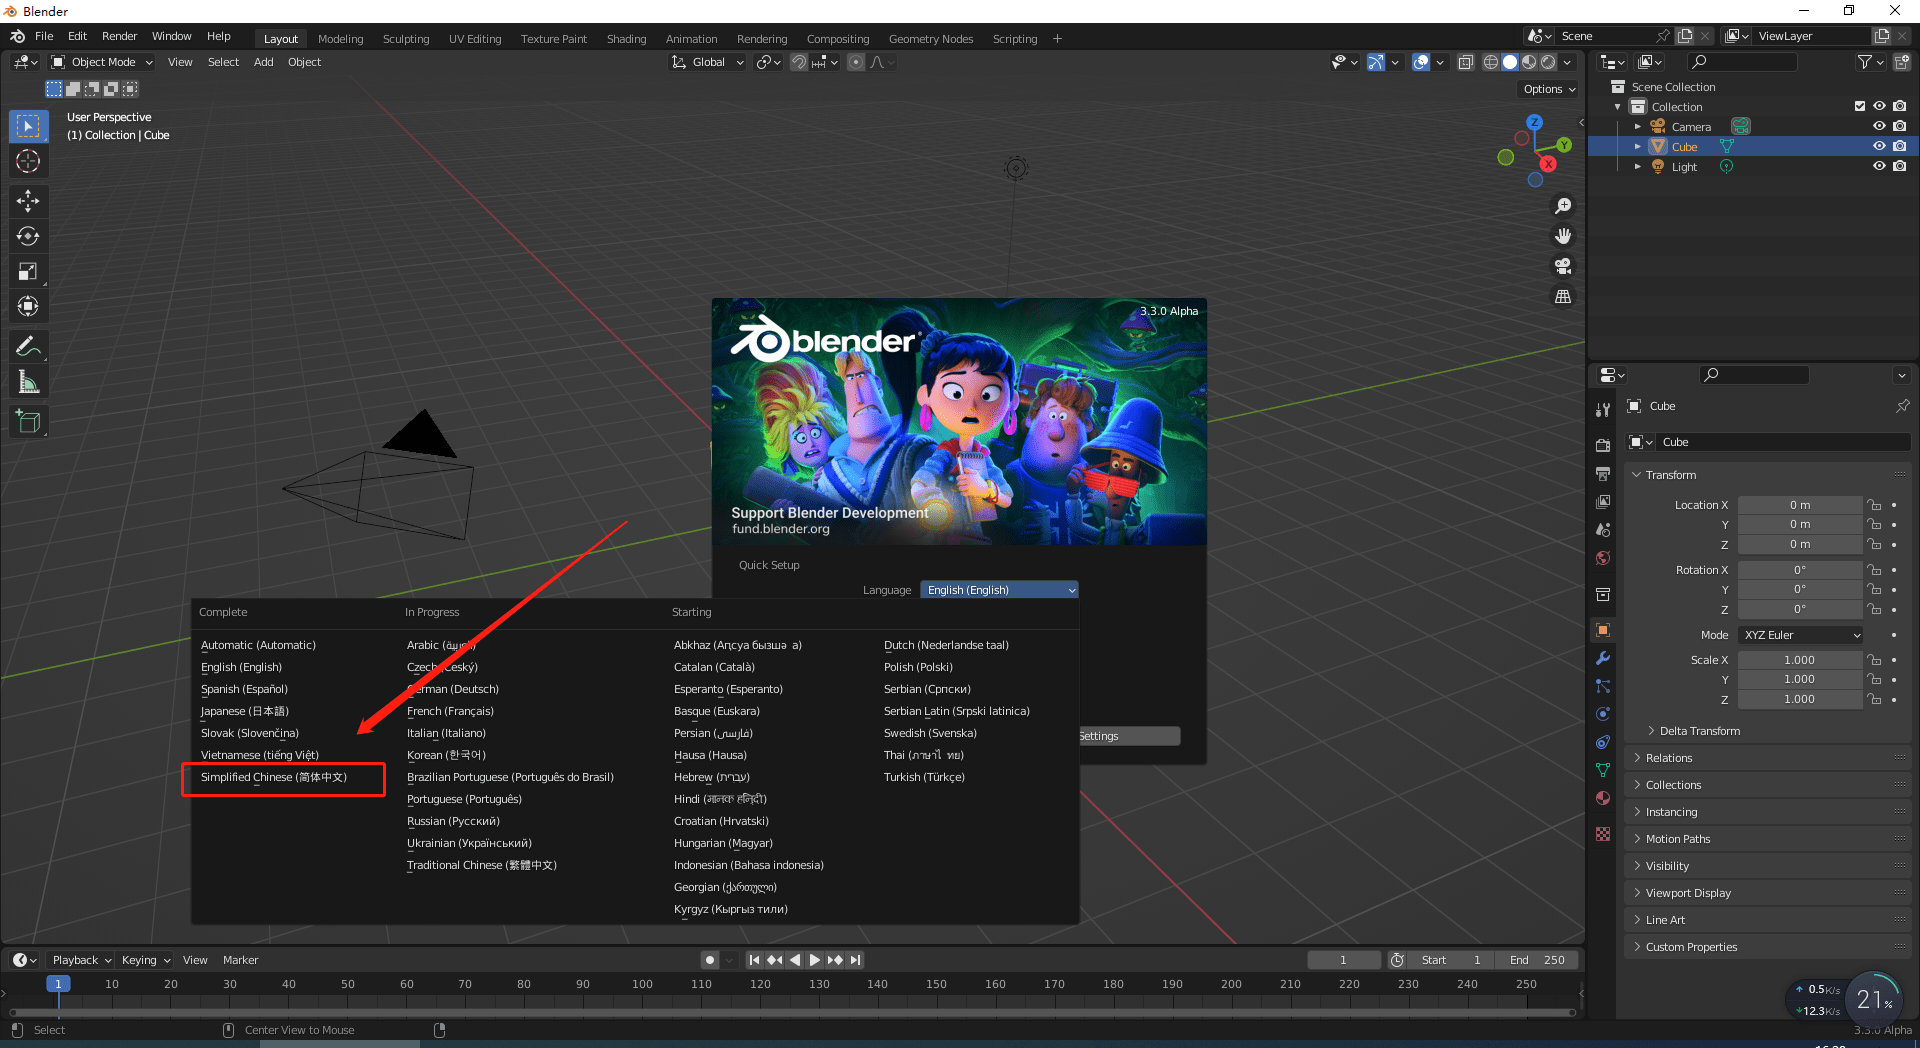Activate the Scale tool
Image resolution: width=1920 pixels, height=1048 pixels.
28,271
